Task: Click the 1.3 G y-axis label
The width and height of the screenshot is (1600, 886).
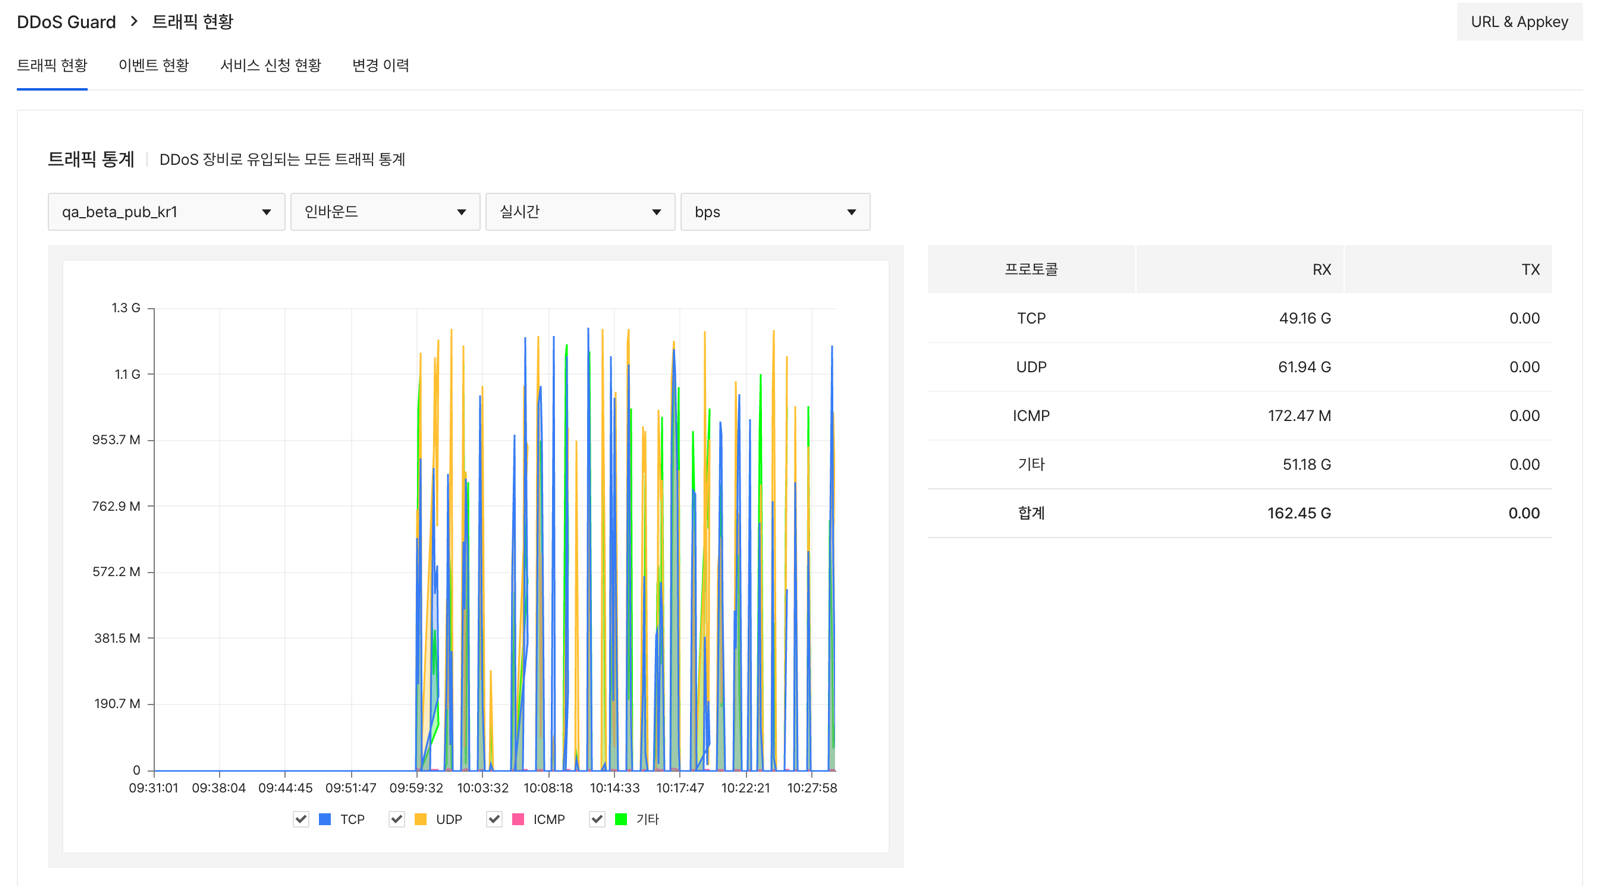Action: coord(126,308)
